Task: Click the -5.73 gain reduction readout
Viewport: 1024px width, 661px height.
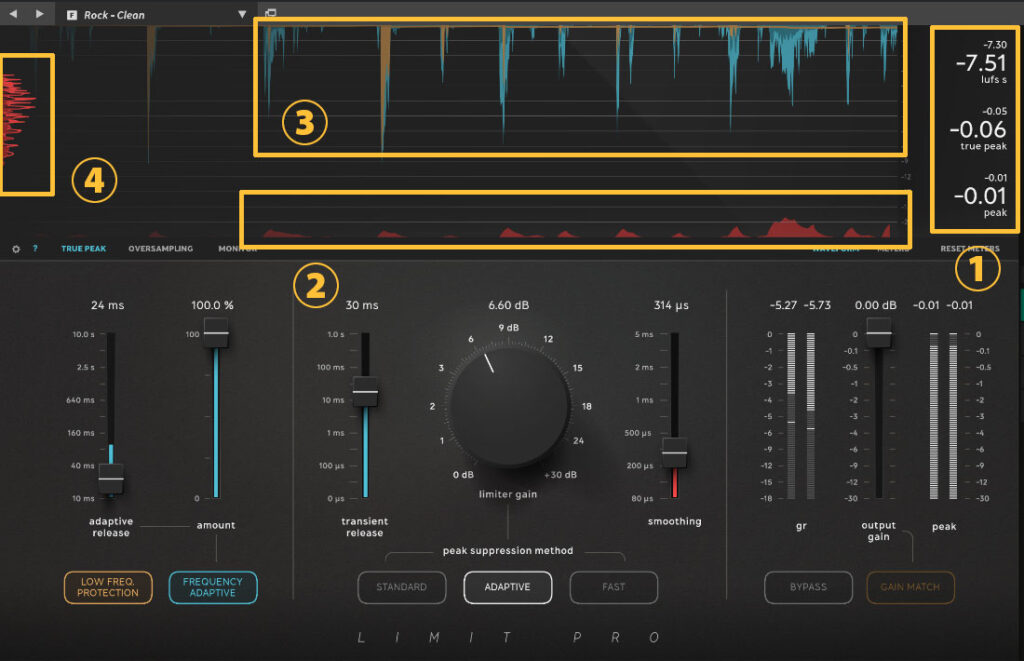Action: click(x=817, y=305)
